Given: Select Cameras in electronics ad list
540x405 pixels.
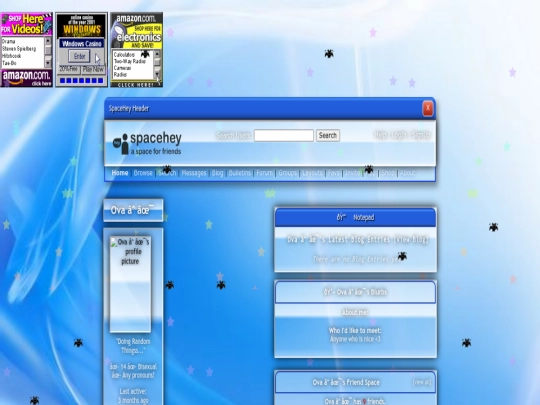Looking at the screenshot, I should coord(122,68).
